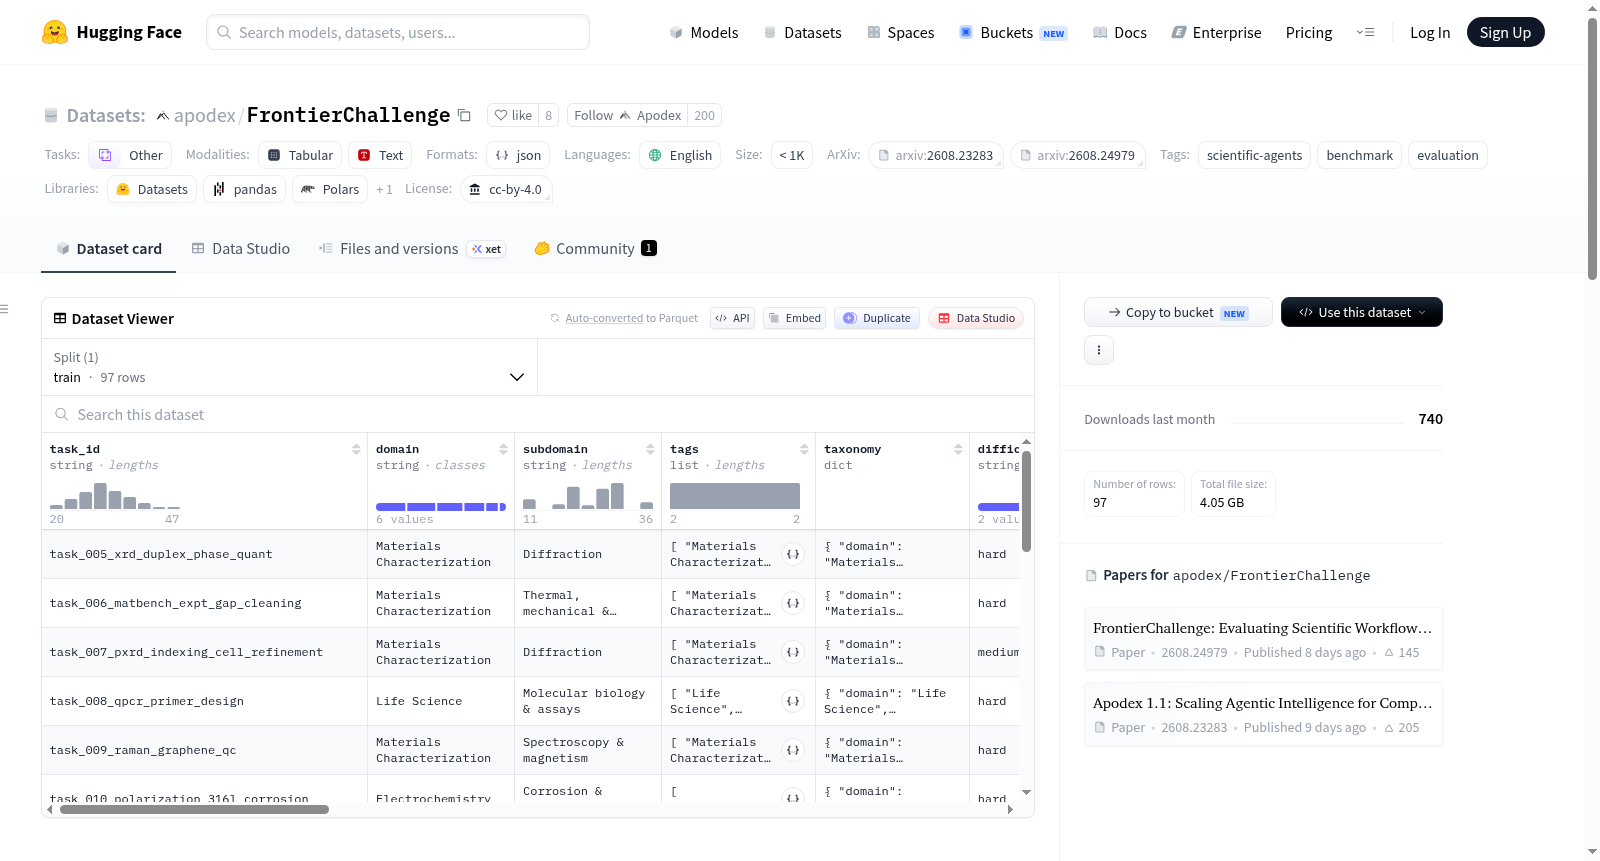Open the Files and versions tab
Viewport: 1600px width, 861px height.
click(411, 248)
